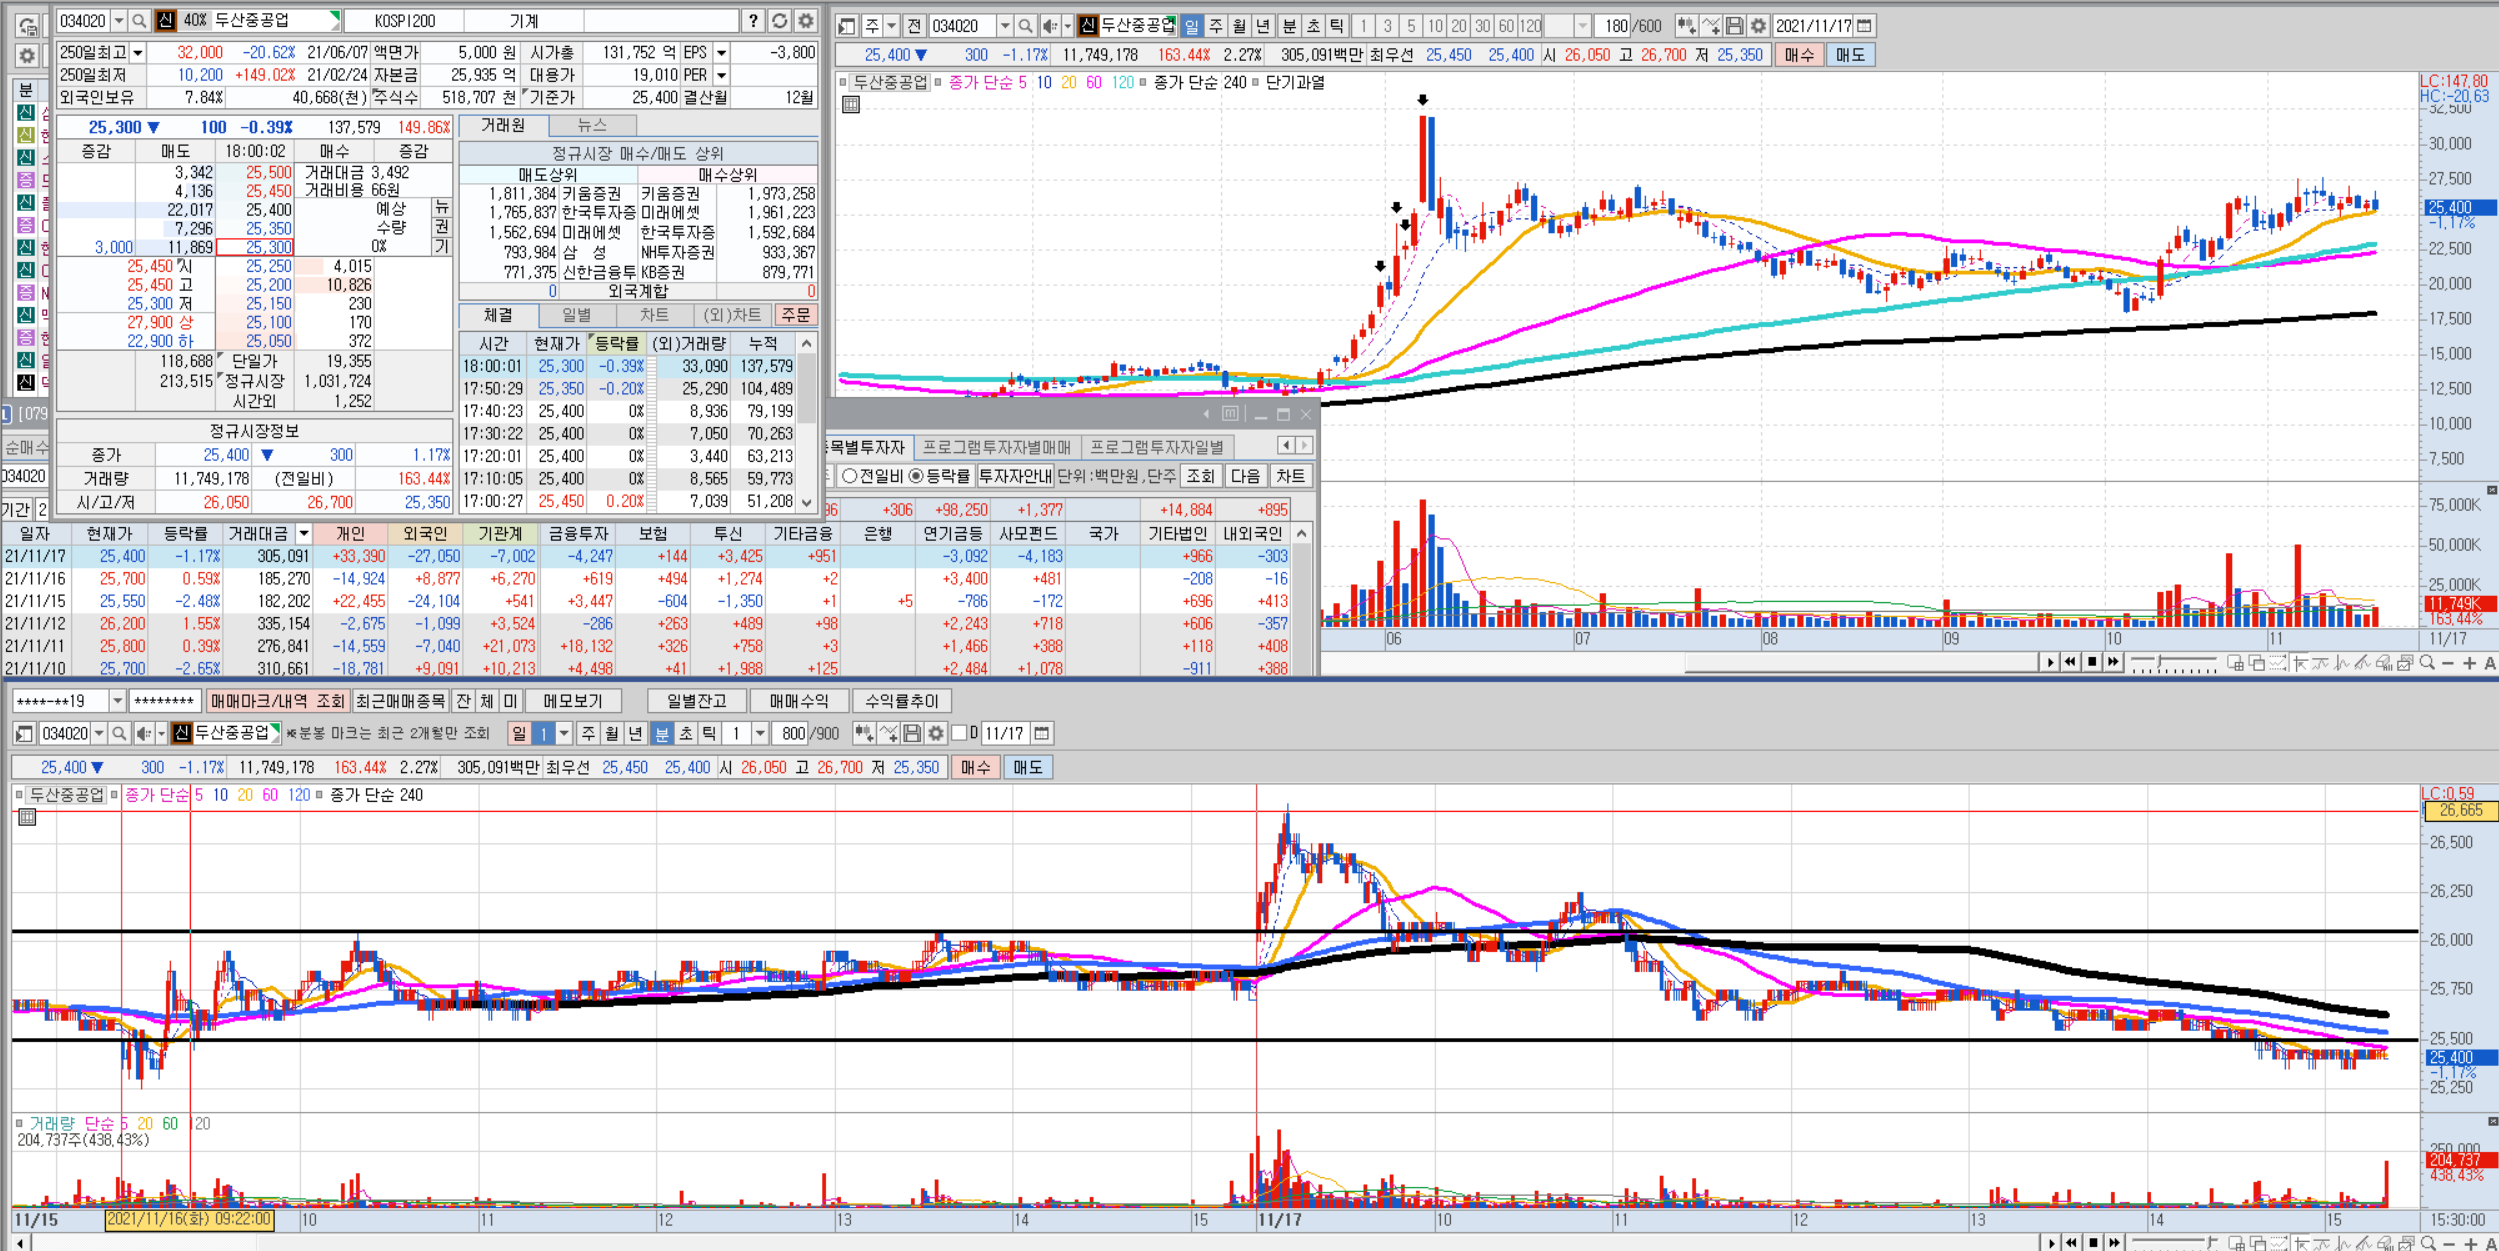
Task: Refresh the quote window with the reload icon
Action: coord(780,21)
